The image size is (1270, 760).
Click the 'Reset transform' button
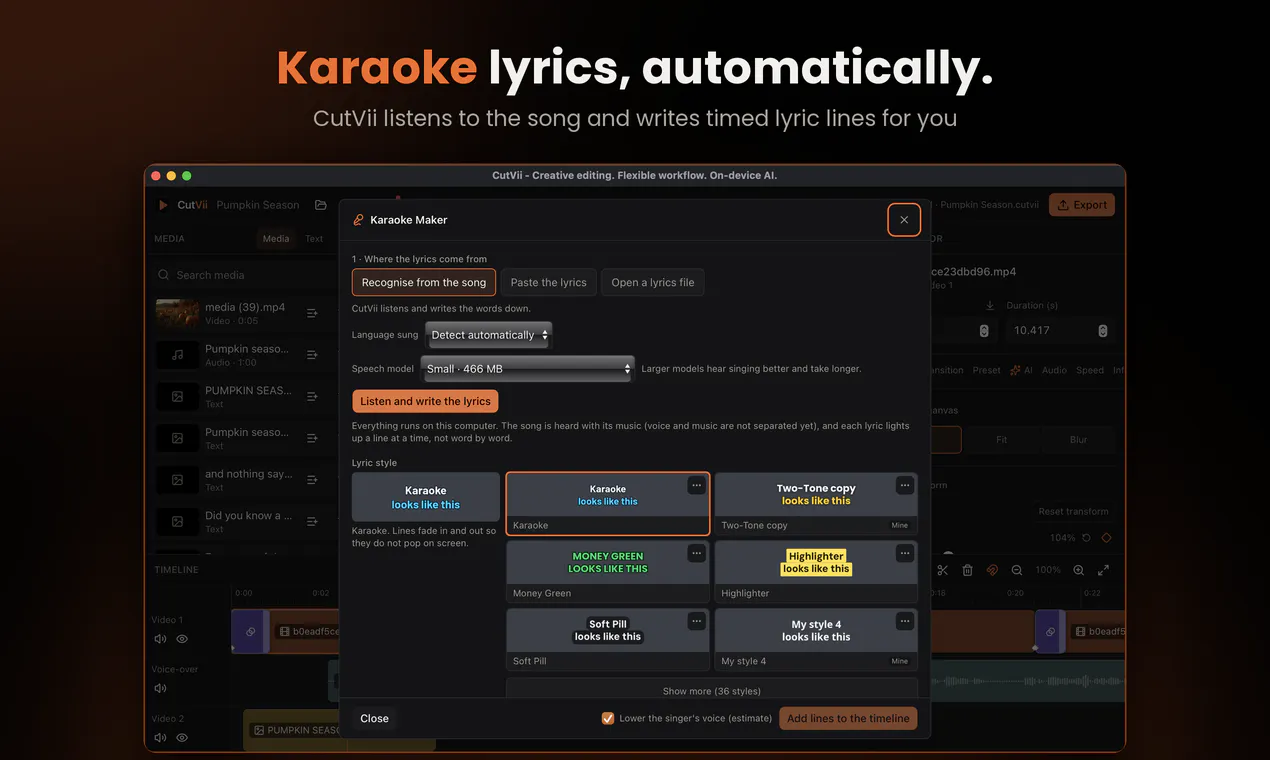click(1073, 511)
